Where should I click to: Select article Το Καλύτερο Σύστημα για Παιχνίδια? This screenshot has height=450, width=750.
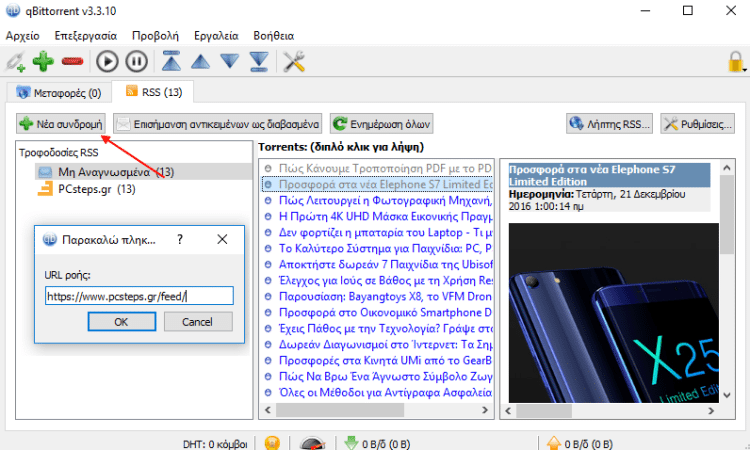coord(378,249)
